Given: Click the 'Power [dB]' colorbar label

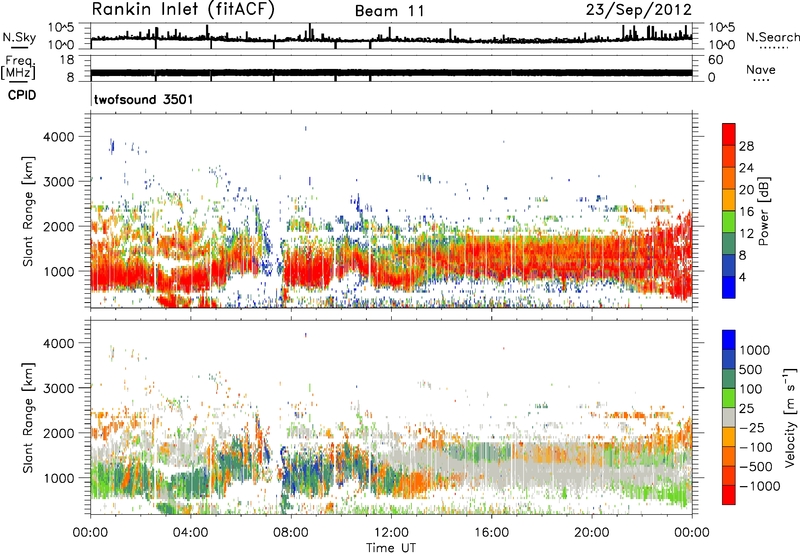Looking at the screenshot, I should (x=763, y=211).
